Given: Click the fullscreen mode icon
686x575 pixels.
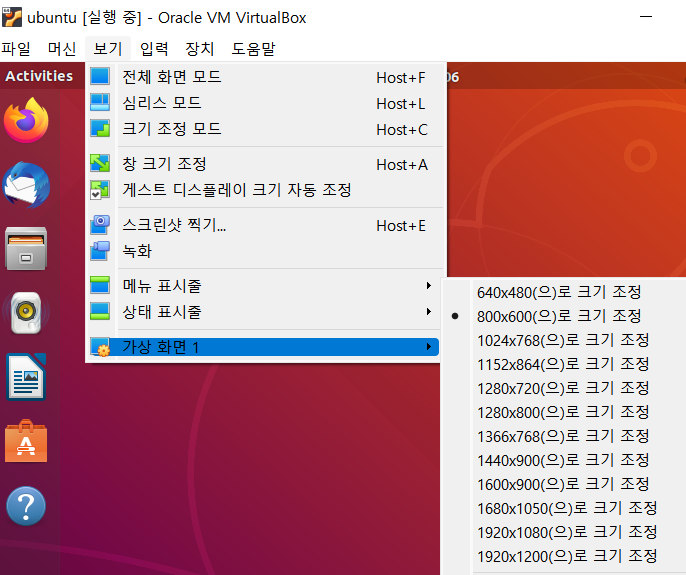Looking at the screenshot, I should click(100, 77).
